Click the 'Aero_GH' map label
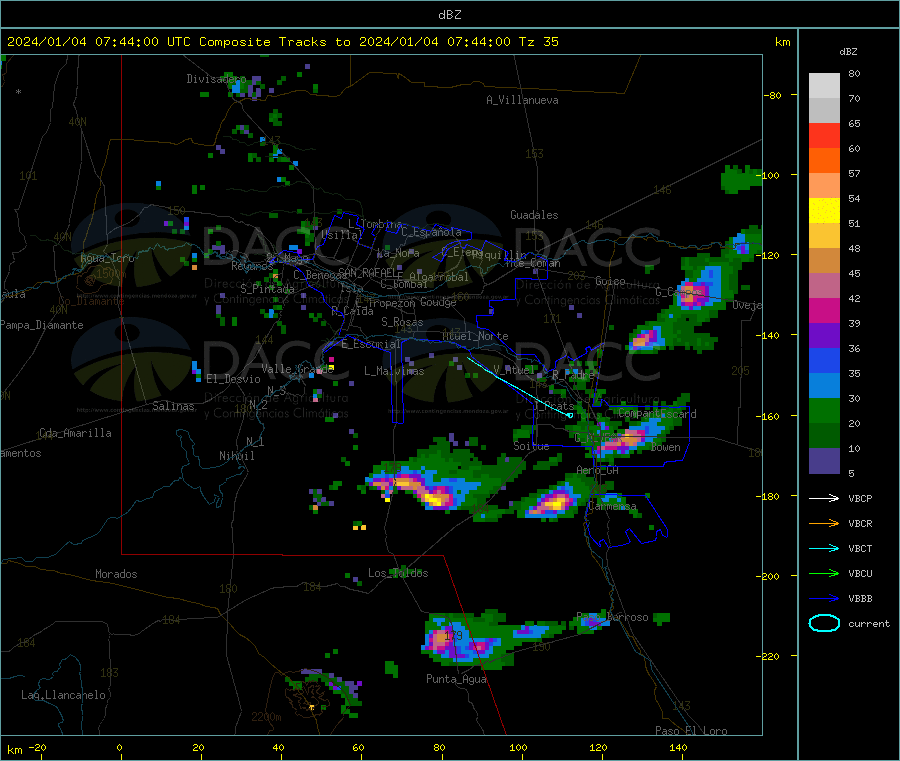Viewport: 900px width, 761px height. [x=598, y=470]
